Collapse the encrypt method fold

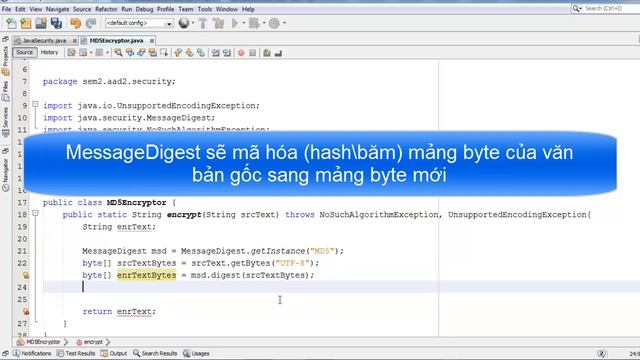35,213
